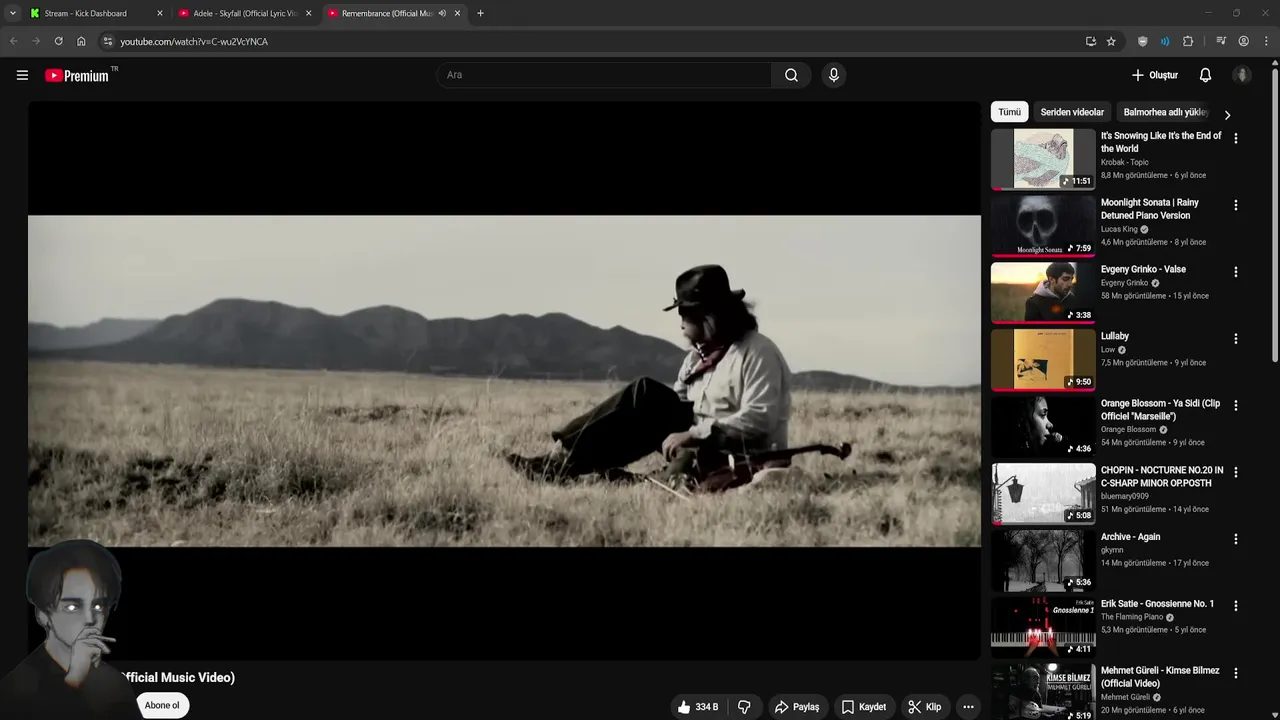Viewport: 1280px width, 720px height.
Task: Reload the page
Action: pos(58,41)
